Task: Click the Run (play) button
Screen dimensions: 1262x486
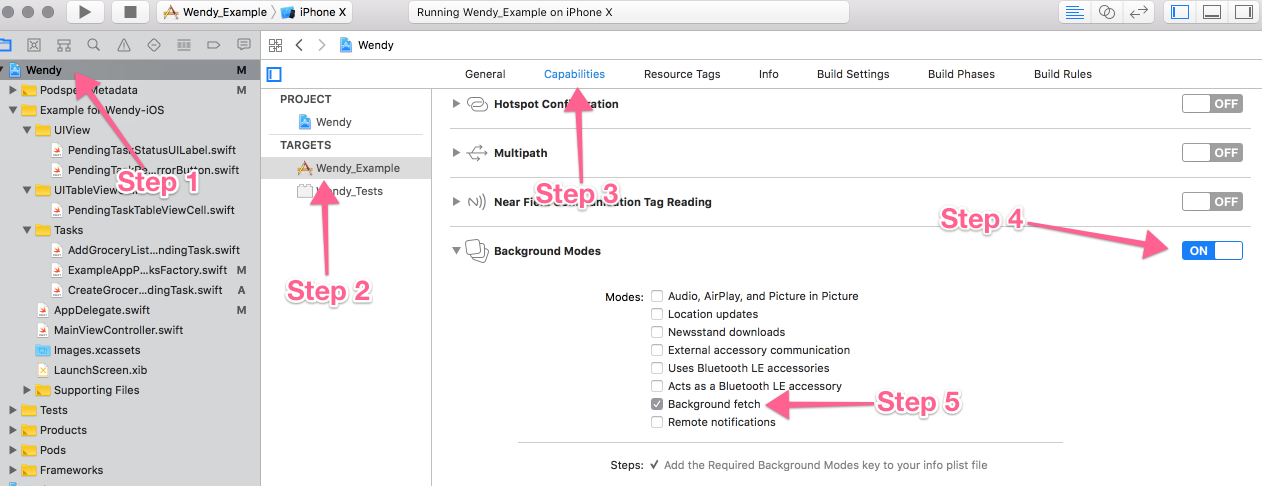Action: 86,12
